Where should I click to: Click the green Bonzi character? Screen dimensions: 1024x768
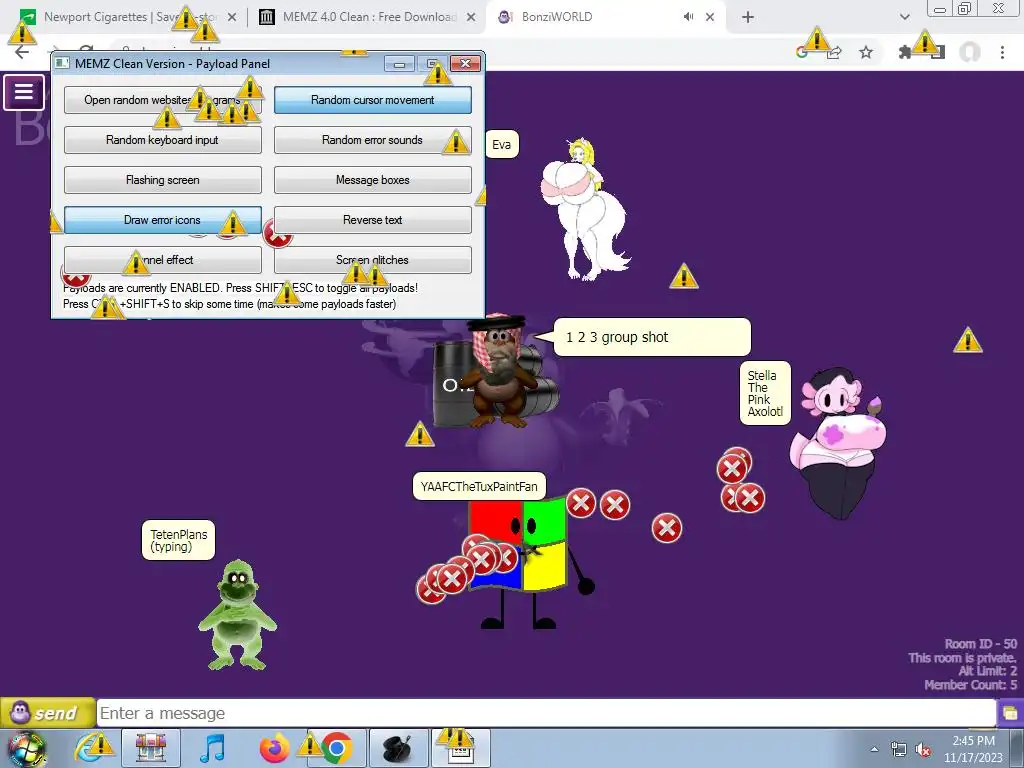tap(237, 614)
